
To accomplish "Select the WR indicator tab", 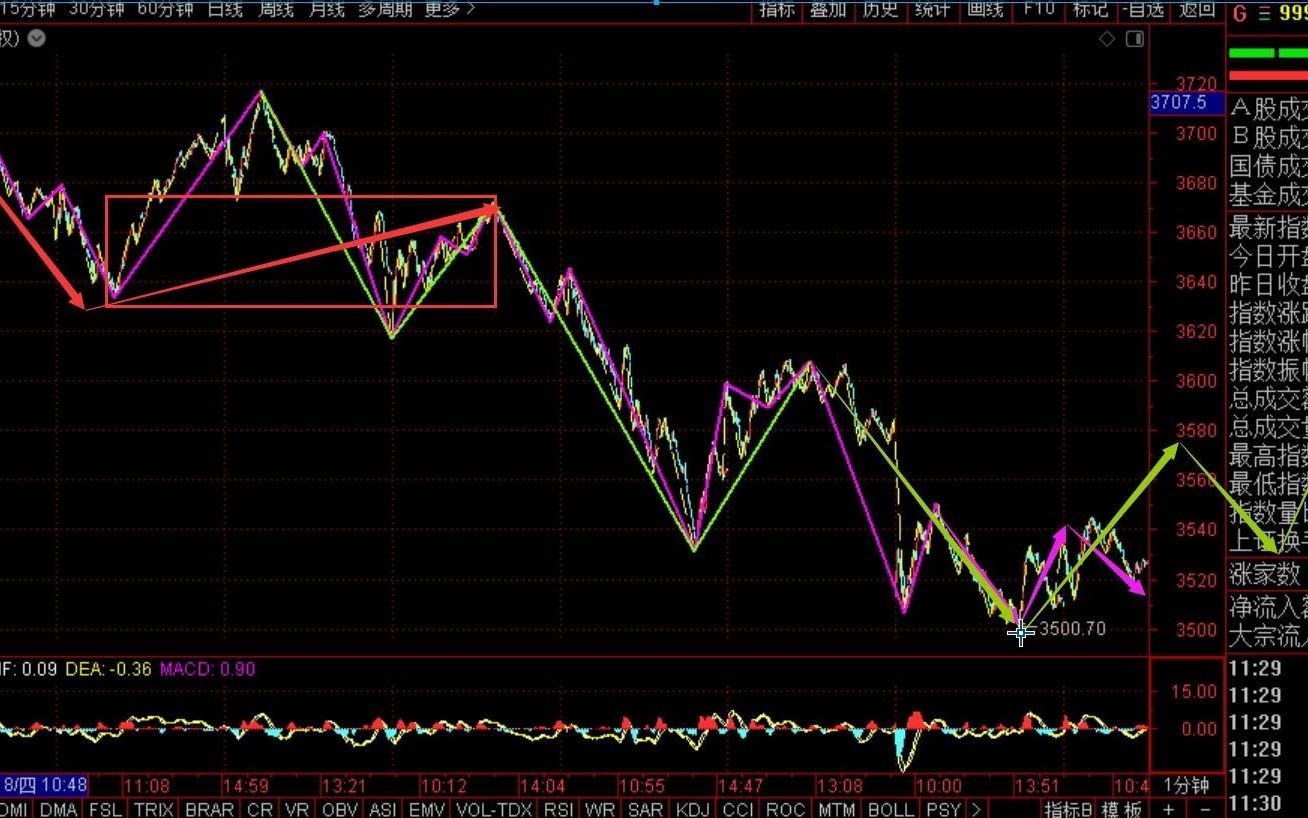I will point(601,809).
